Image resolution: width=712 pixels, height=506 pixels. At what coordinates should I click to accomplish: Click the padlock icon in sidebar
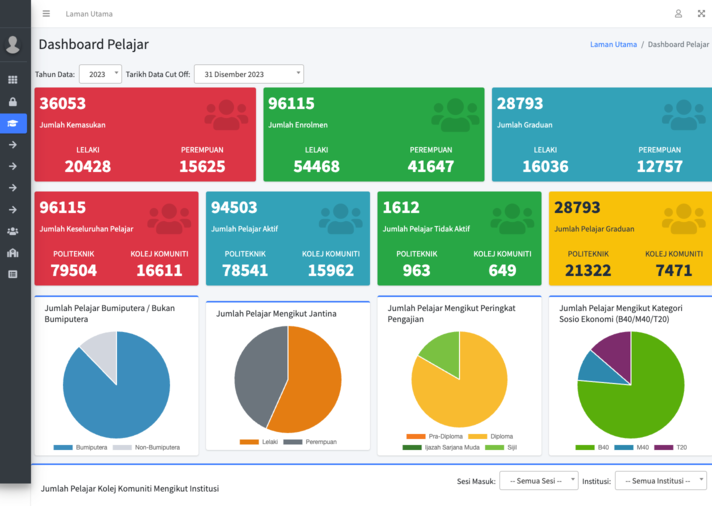(x=13, y=102)
